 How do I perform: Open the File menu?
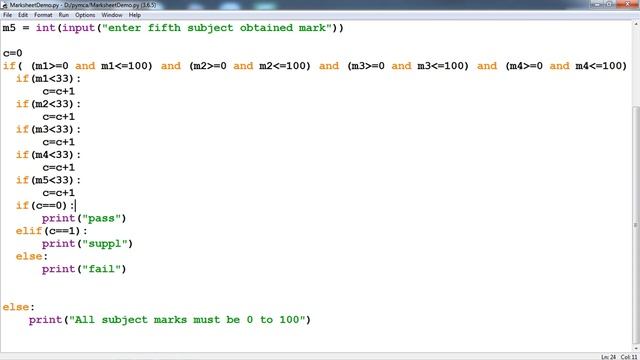(x=7, y=15)
